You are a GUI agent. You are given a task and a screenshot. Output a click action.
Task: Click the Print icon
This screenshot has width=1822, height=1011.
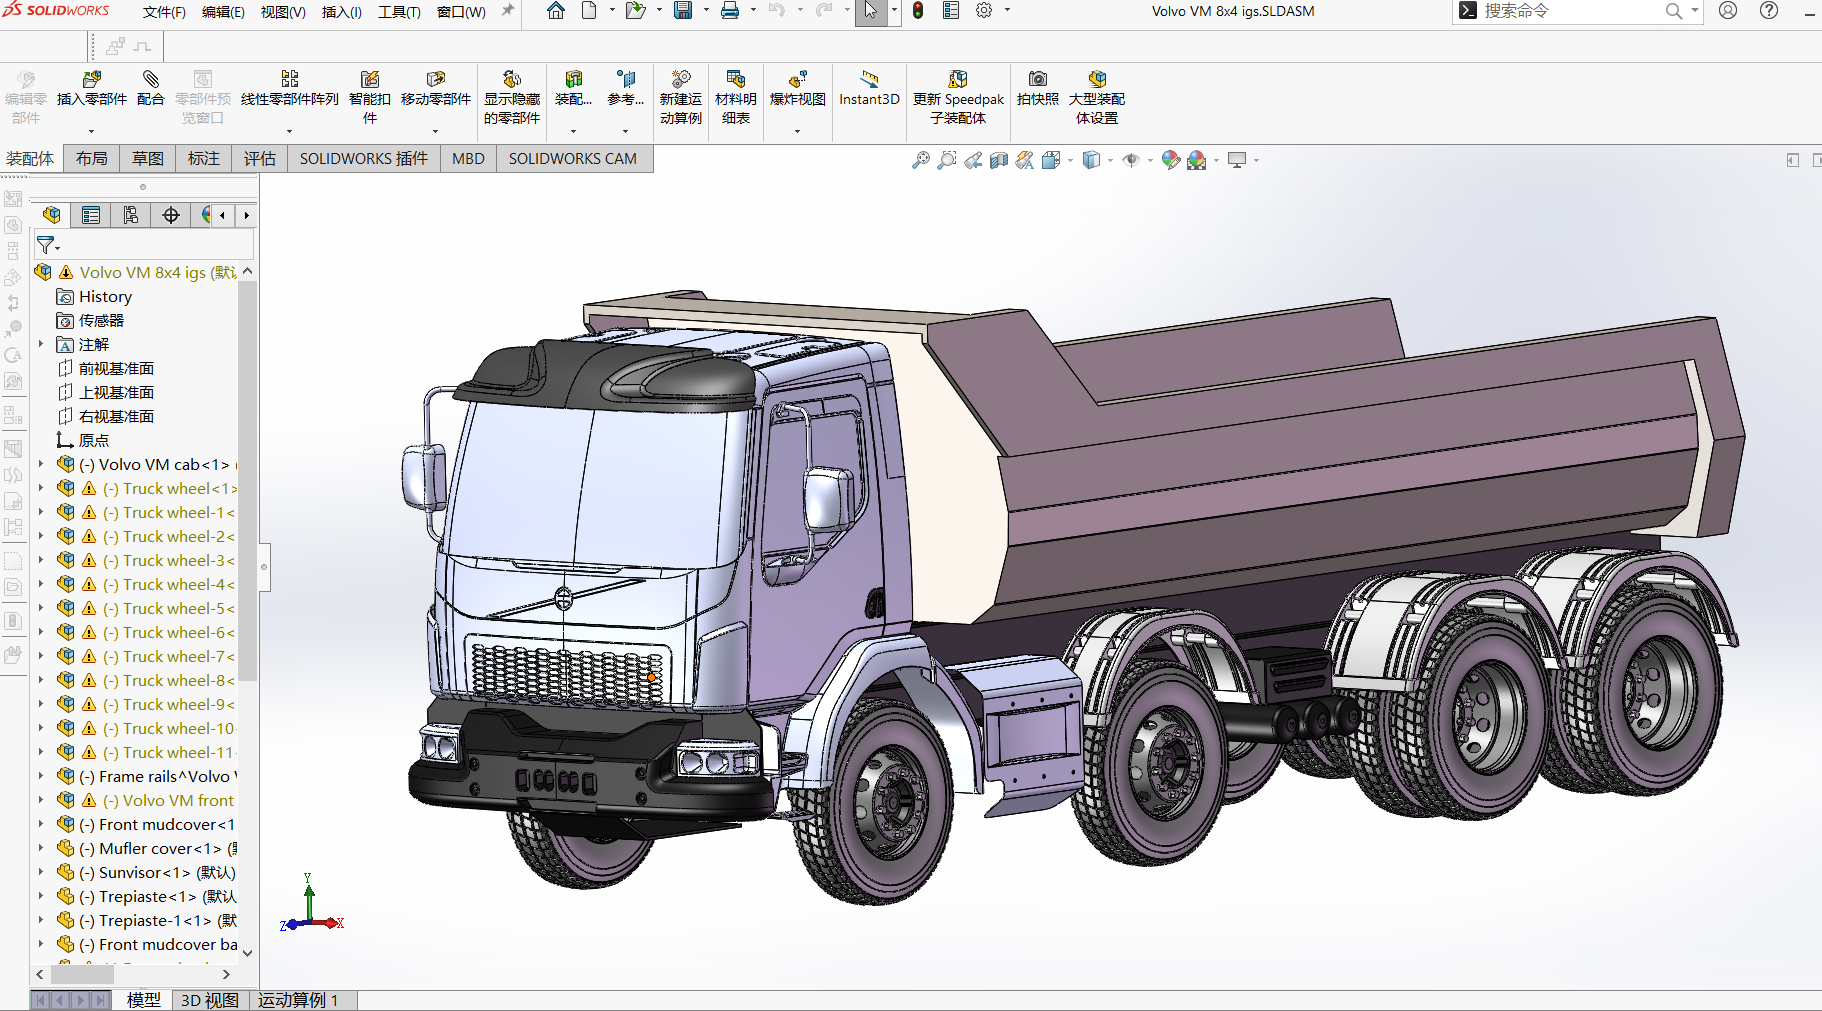(x=730, y=11)
